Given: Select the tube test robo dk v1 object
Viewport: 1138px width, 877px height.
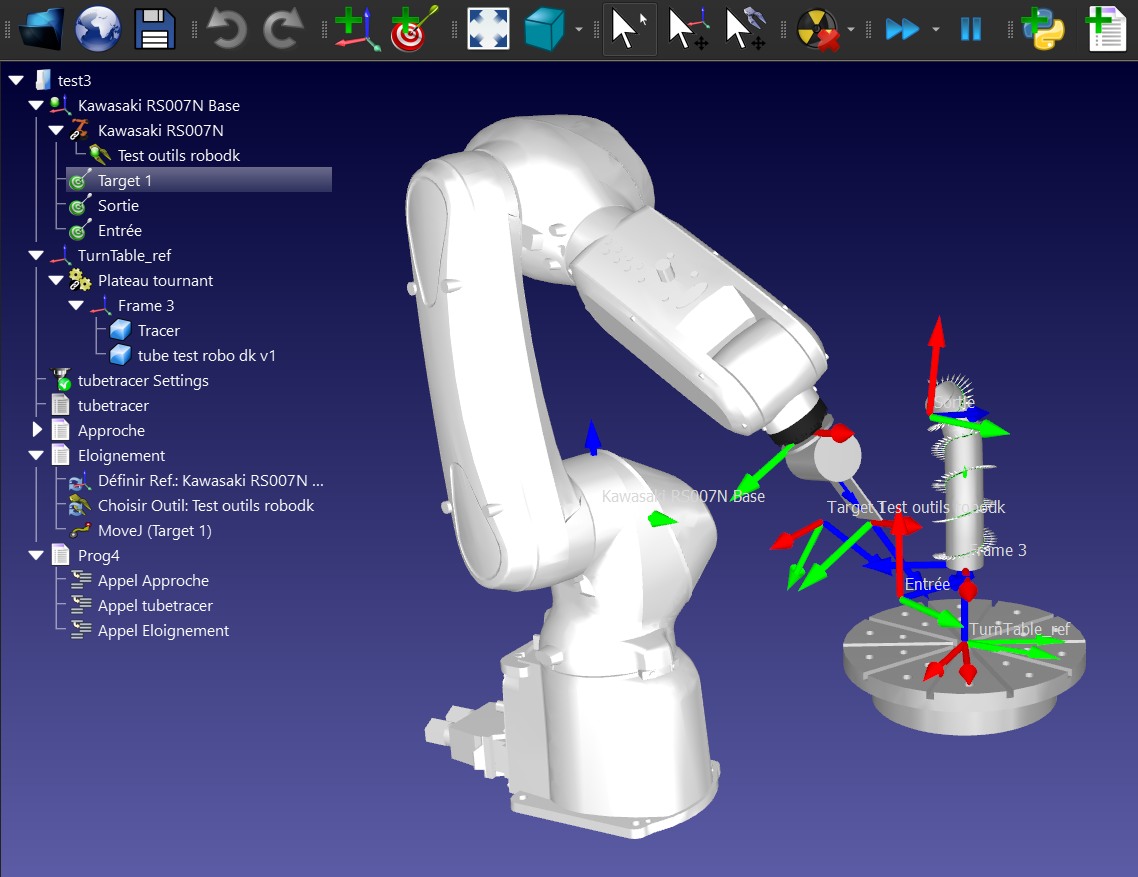Looking at the screenshot, I should coord(207,356).
